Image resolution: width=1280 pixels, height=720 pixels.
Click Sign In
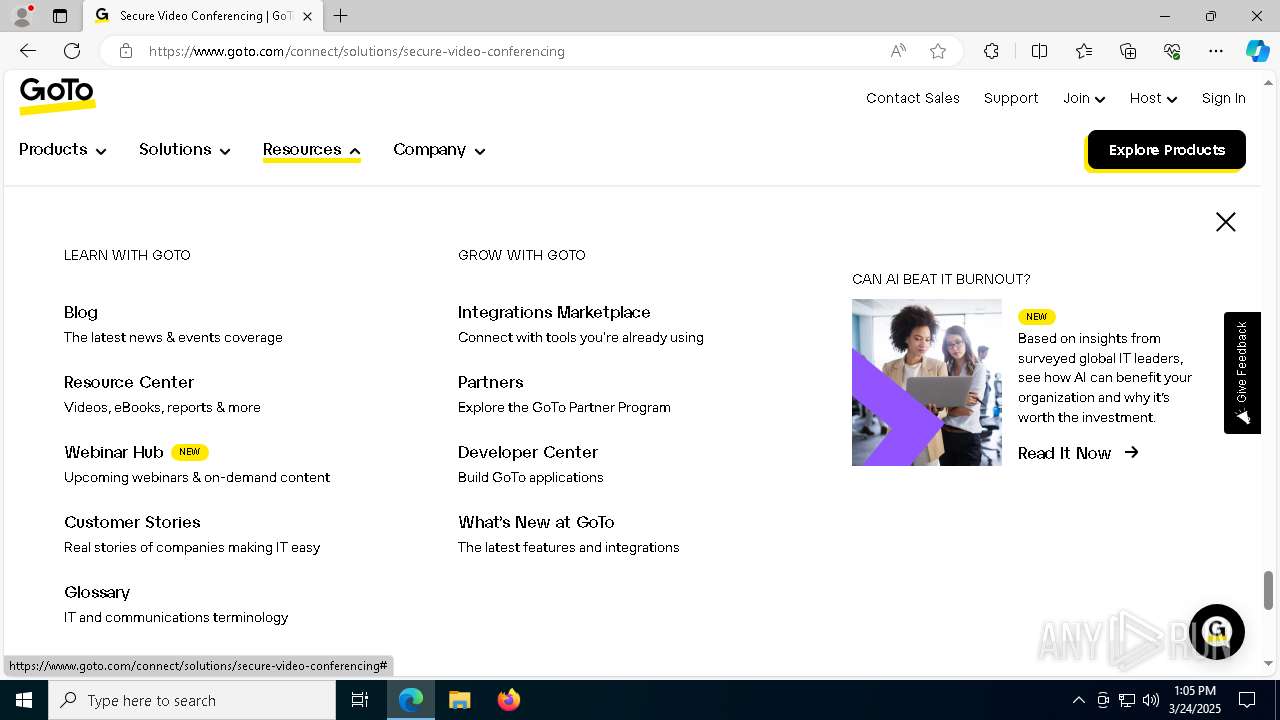click(1224, 98)
